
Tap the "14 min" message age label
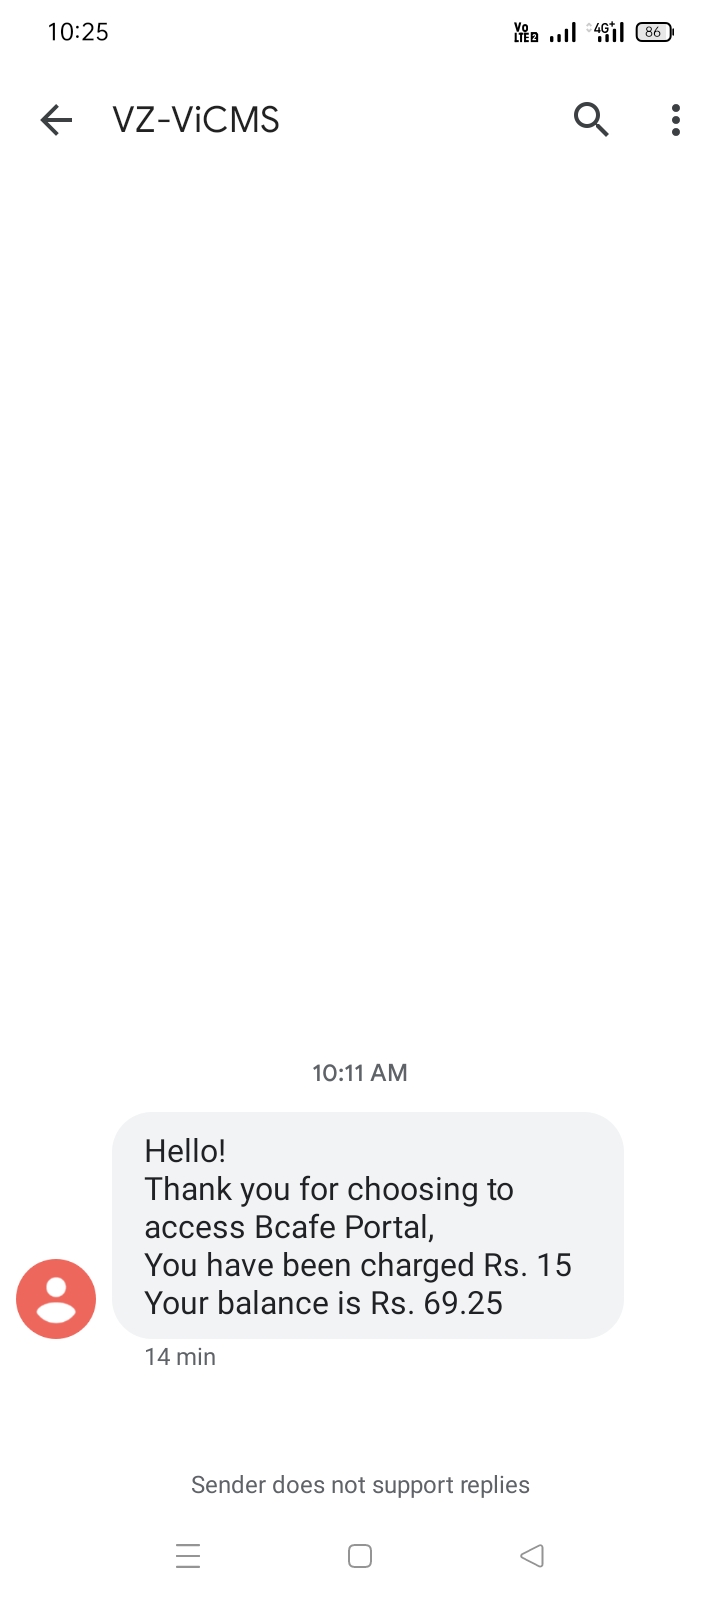pyautogui.click(x=180, y=1357)
